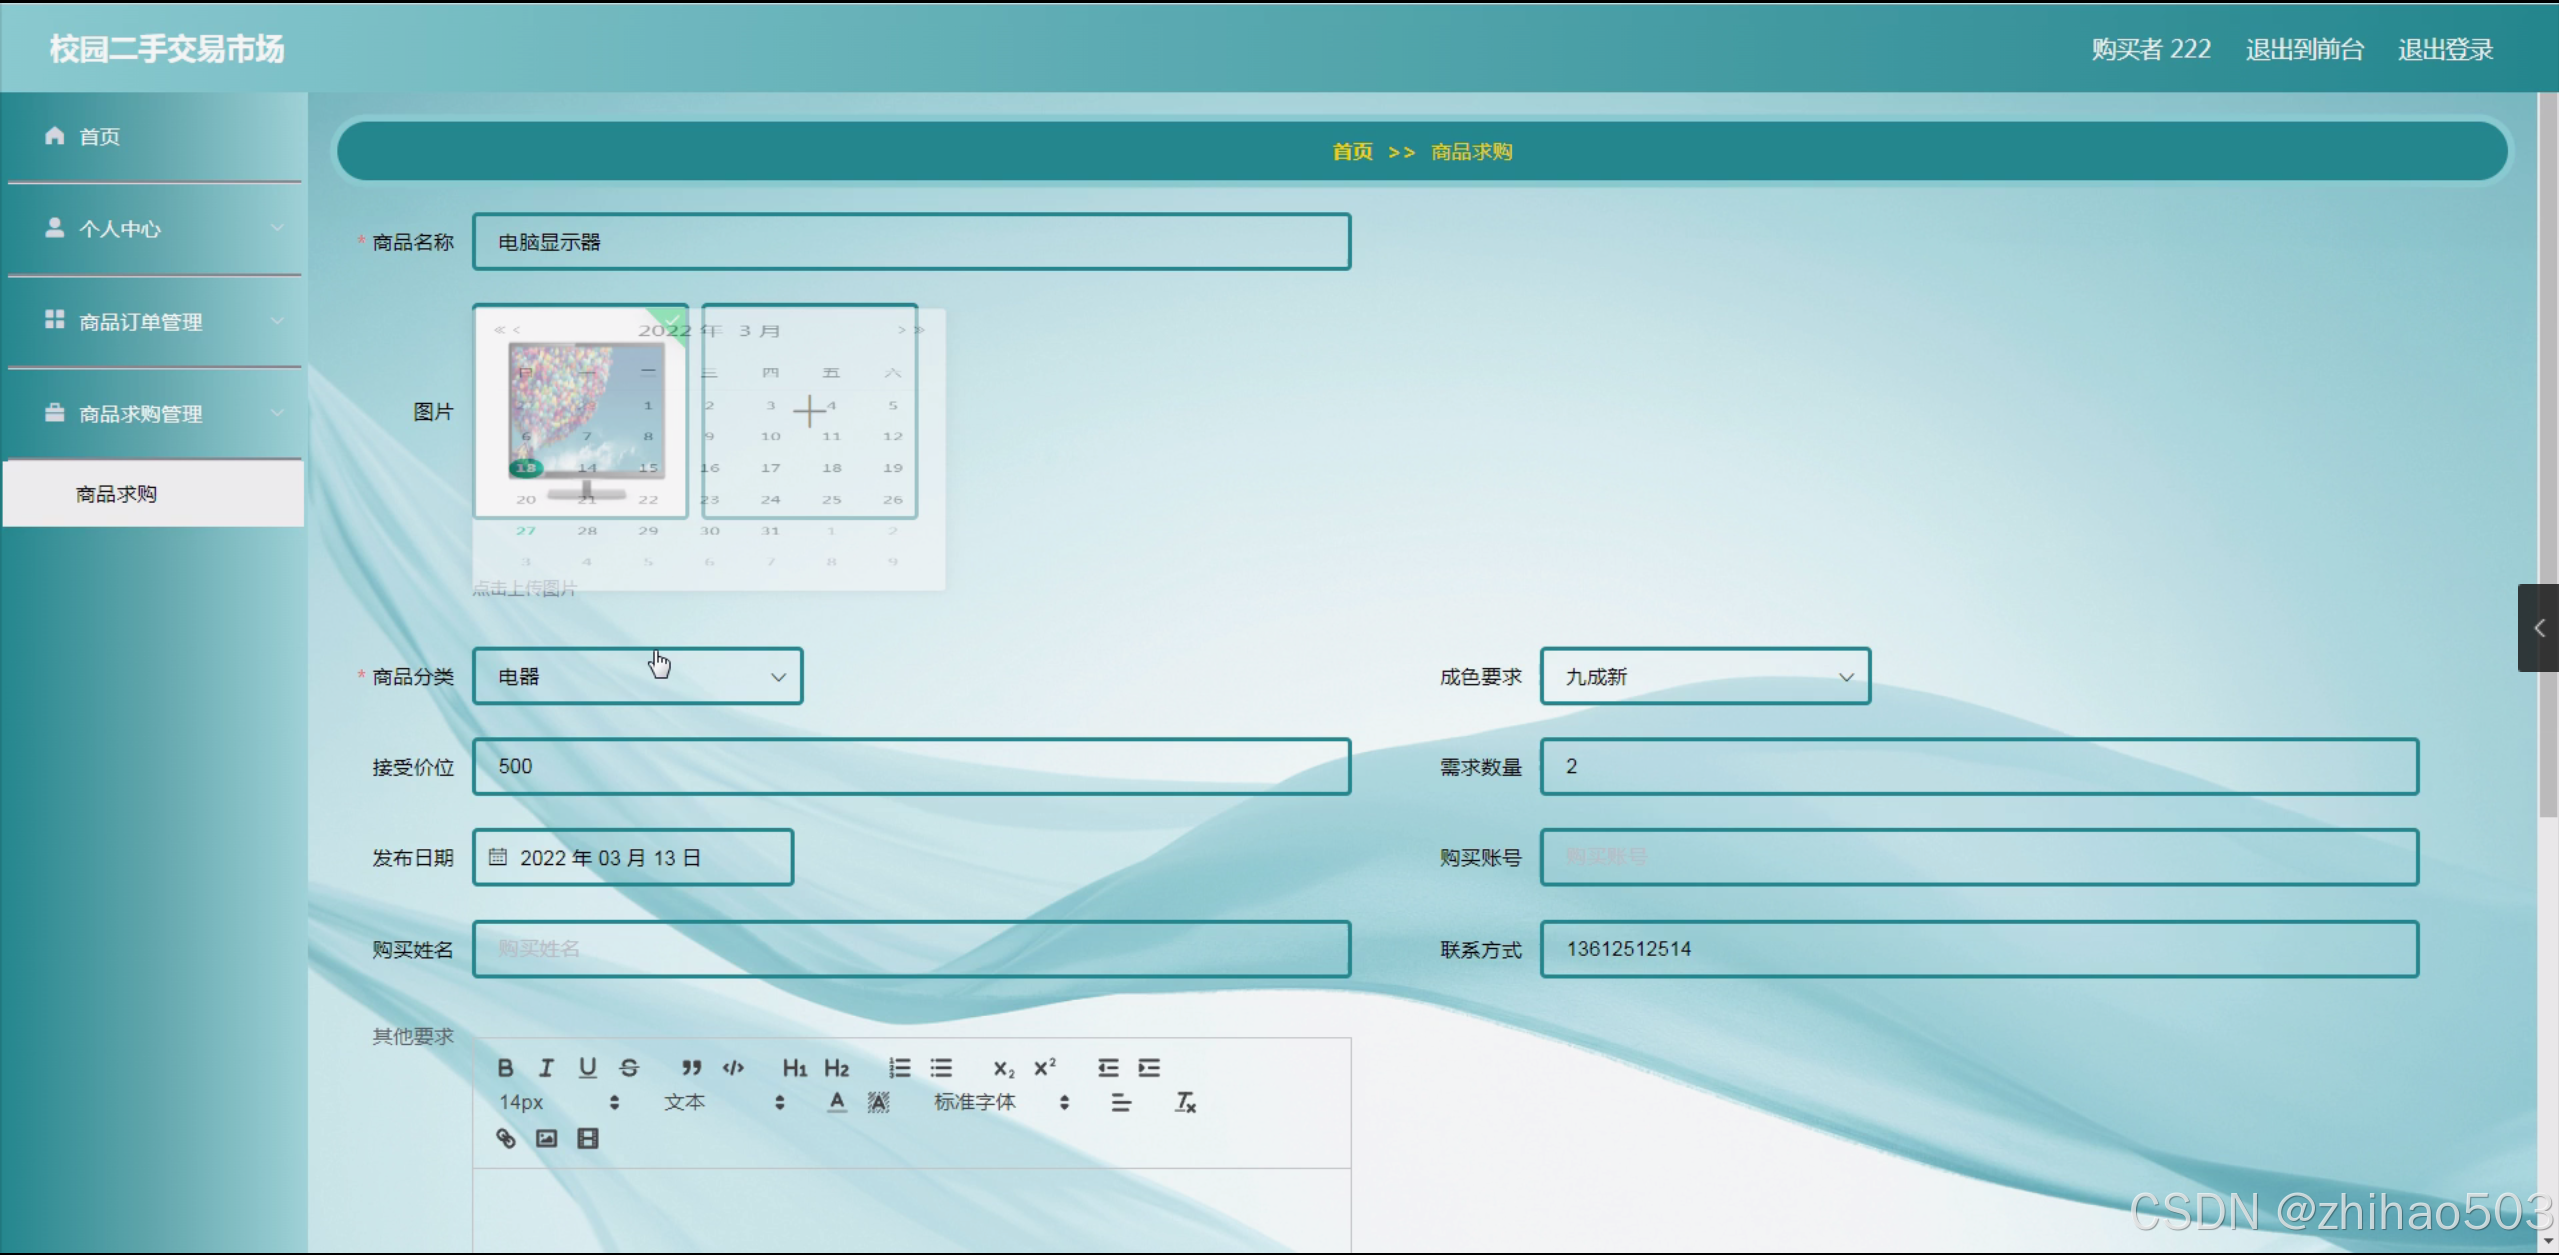This screenshot has width=2559, height=1255.
Task: Expand the collapsed side panel arrow at the right edge
Action: tap(2538, 628)
